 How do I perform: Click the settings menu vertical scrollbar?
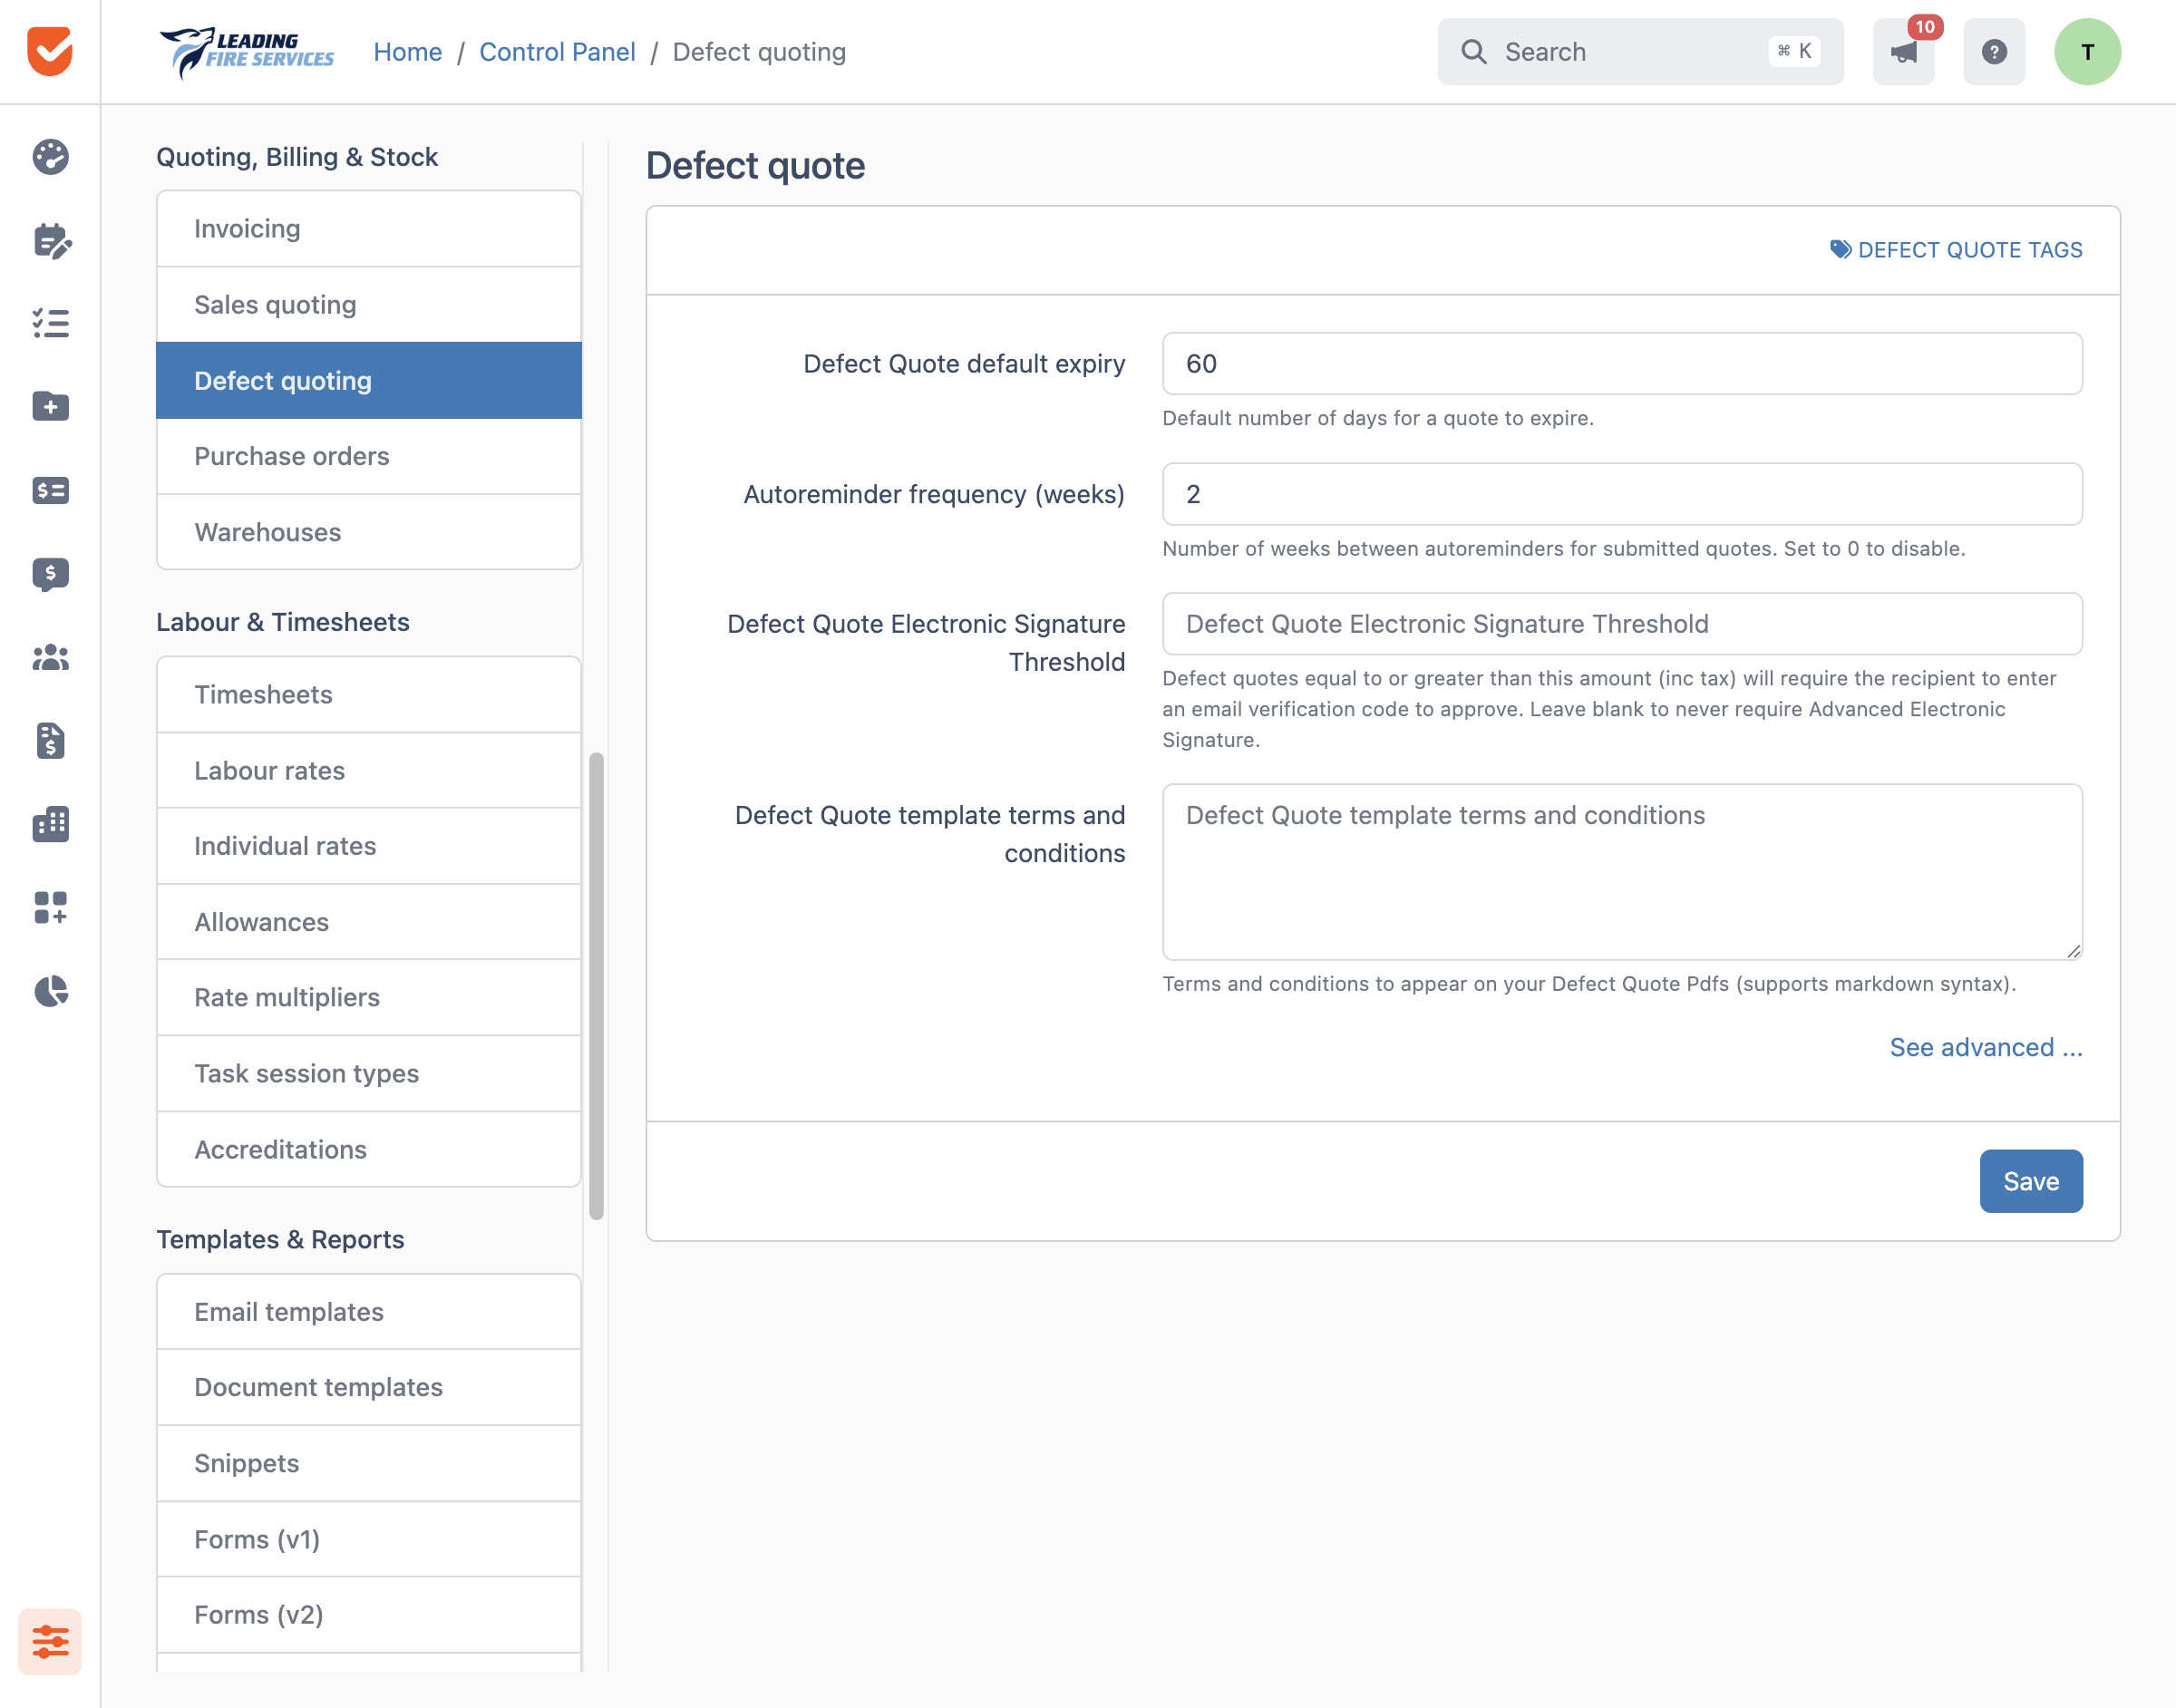(597, 986)
